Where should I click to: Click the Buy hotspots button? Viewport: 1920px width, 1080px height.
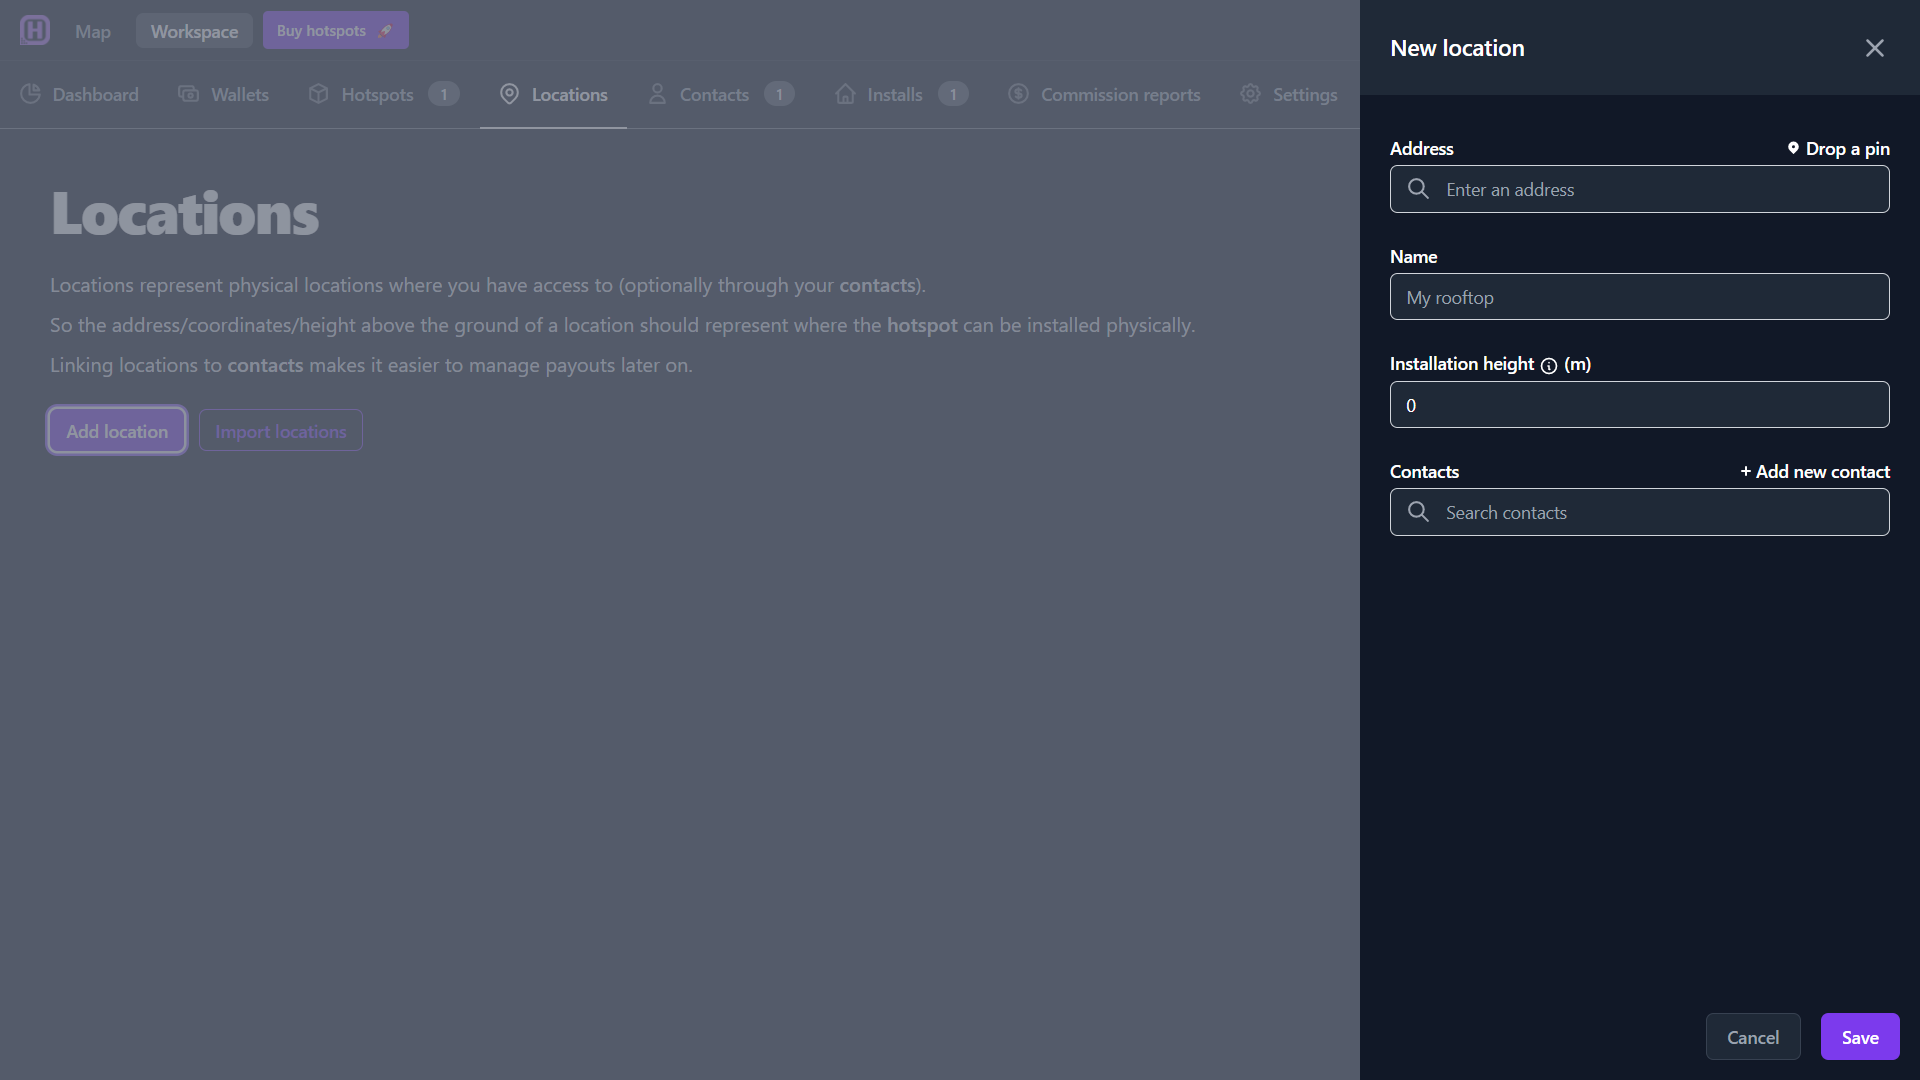(x=335, y=30)
